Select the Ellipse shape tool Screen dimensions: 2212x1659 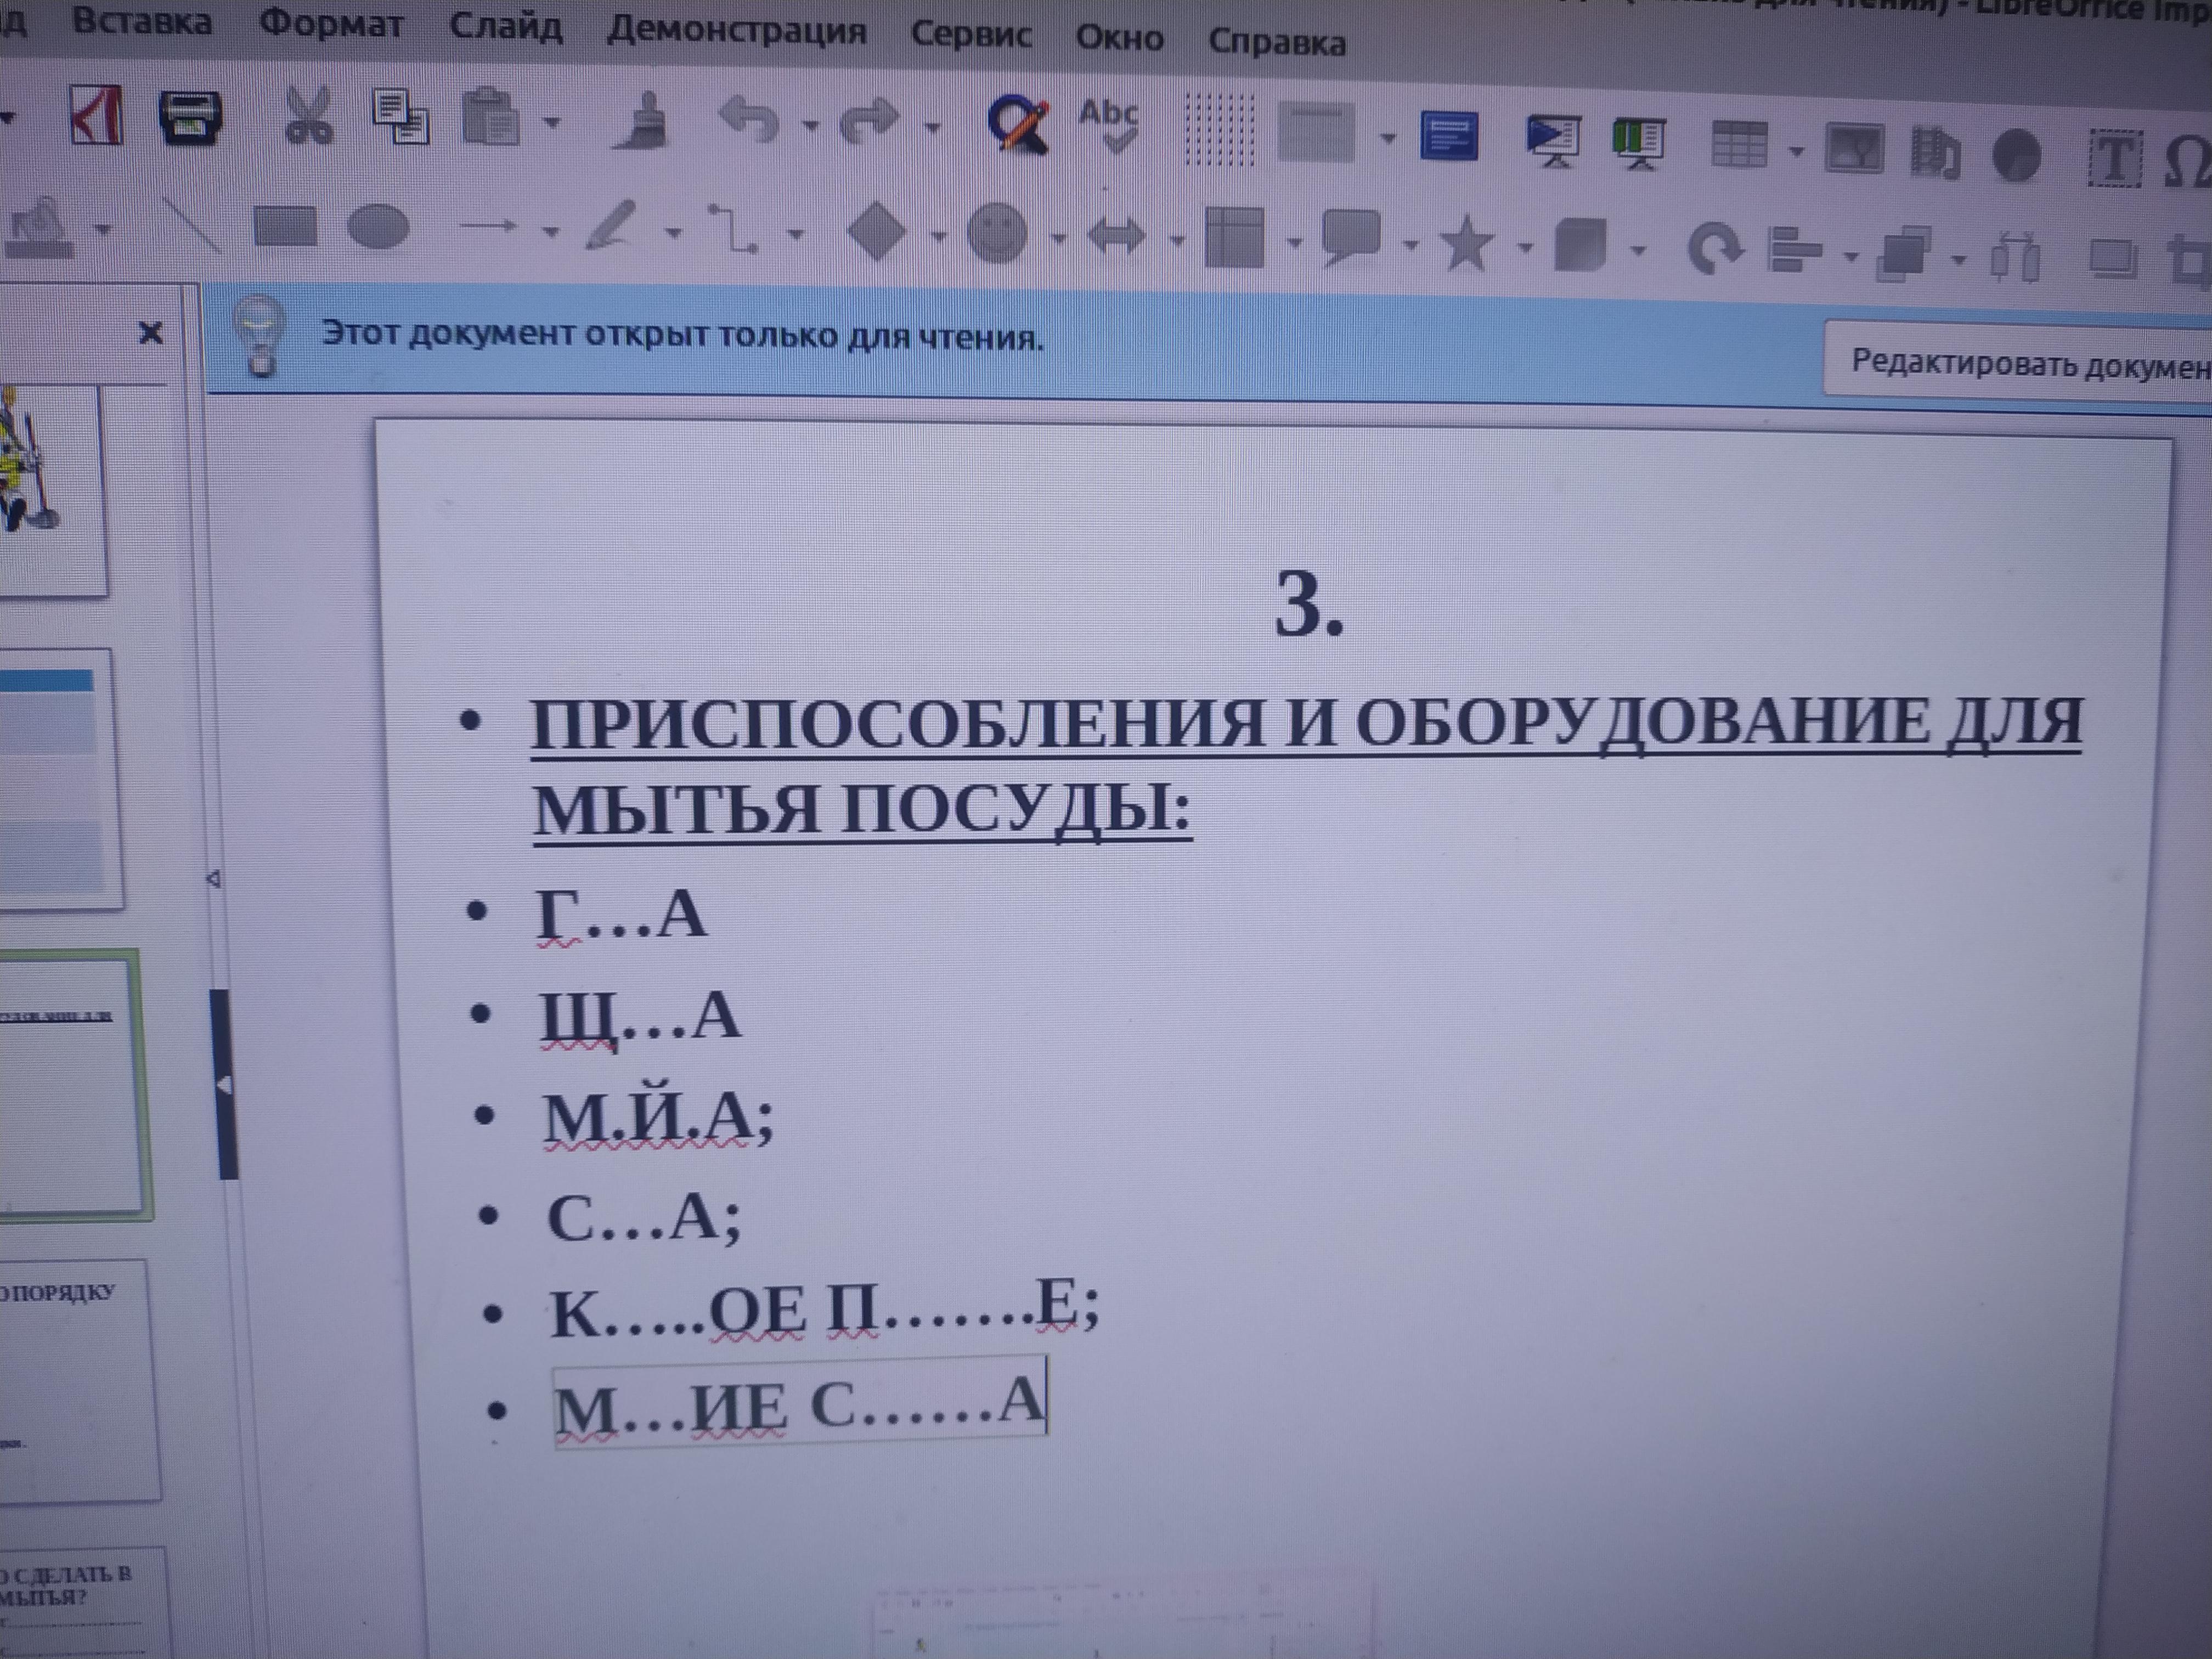coord(378,227)
